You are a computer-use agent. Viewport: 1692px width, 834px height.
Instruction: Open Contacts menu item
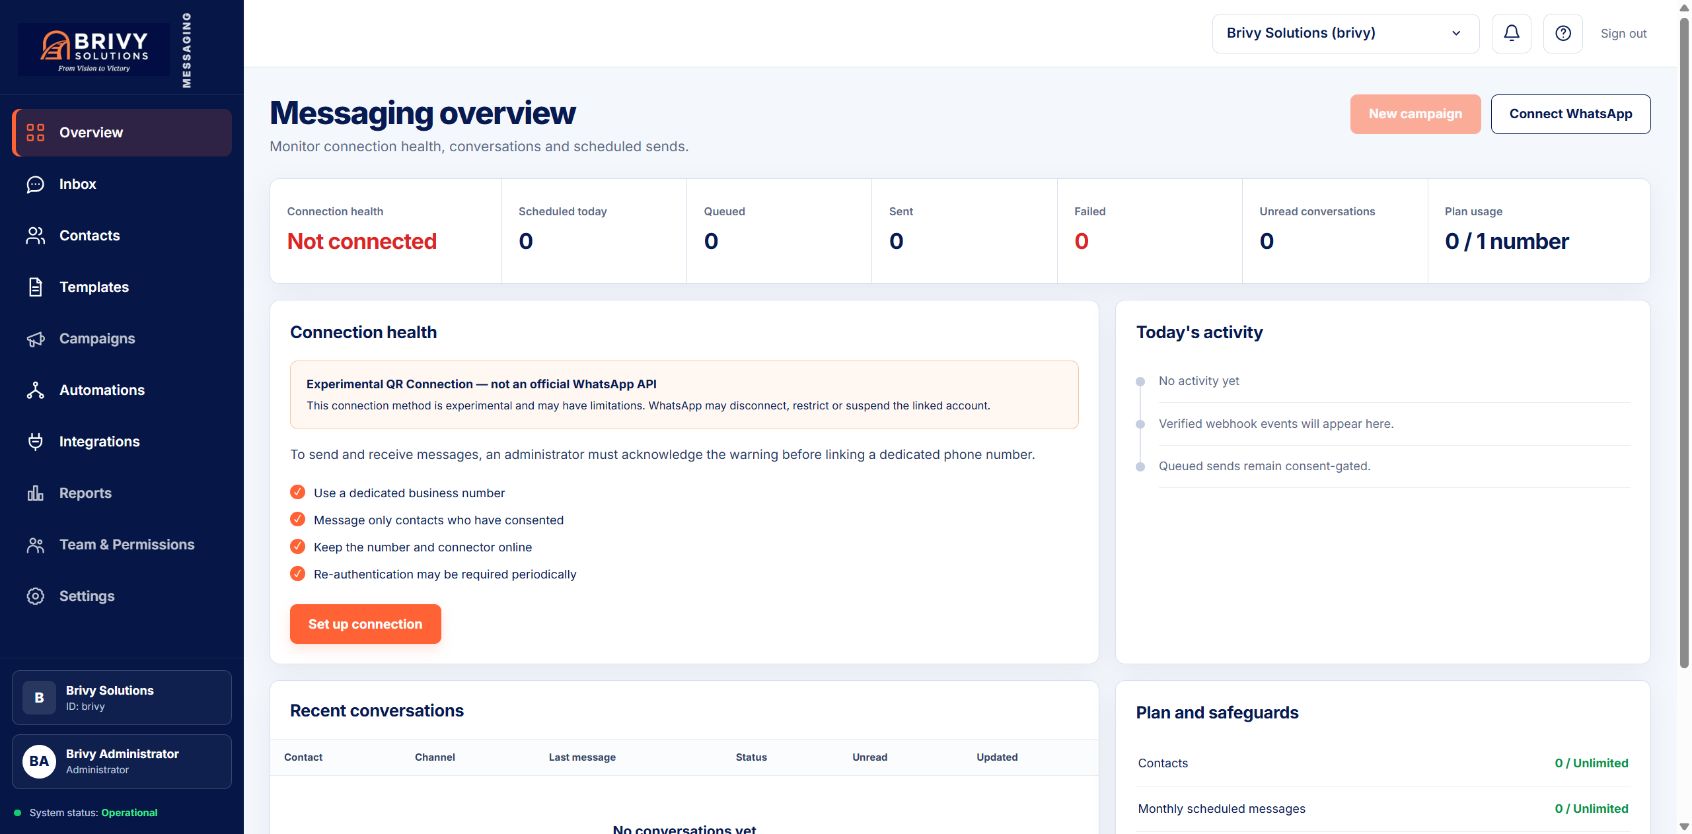pyautogui.click(x=122, y=235)
